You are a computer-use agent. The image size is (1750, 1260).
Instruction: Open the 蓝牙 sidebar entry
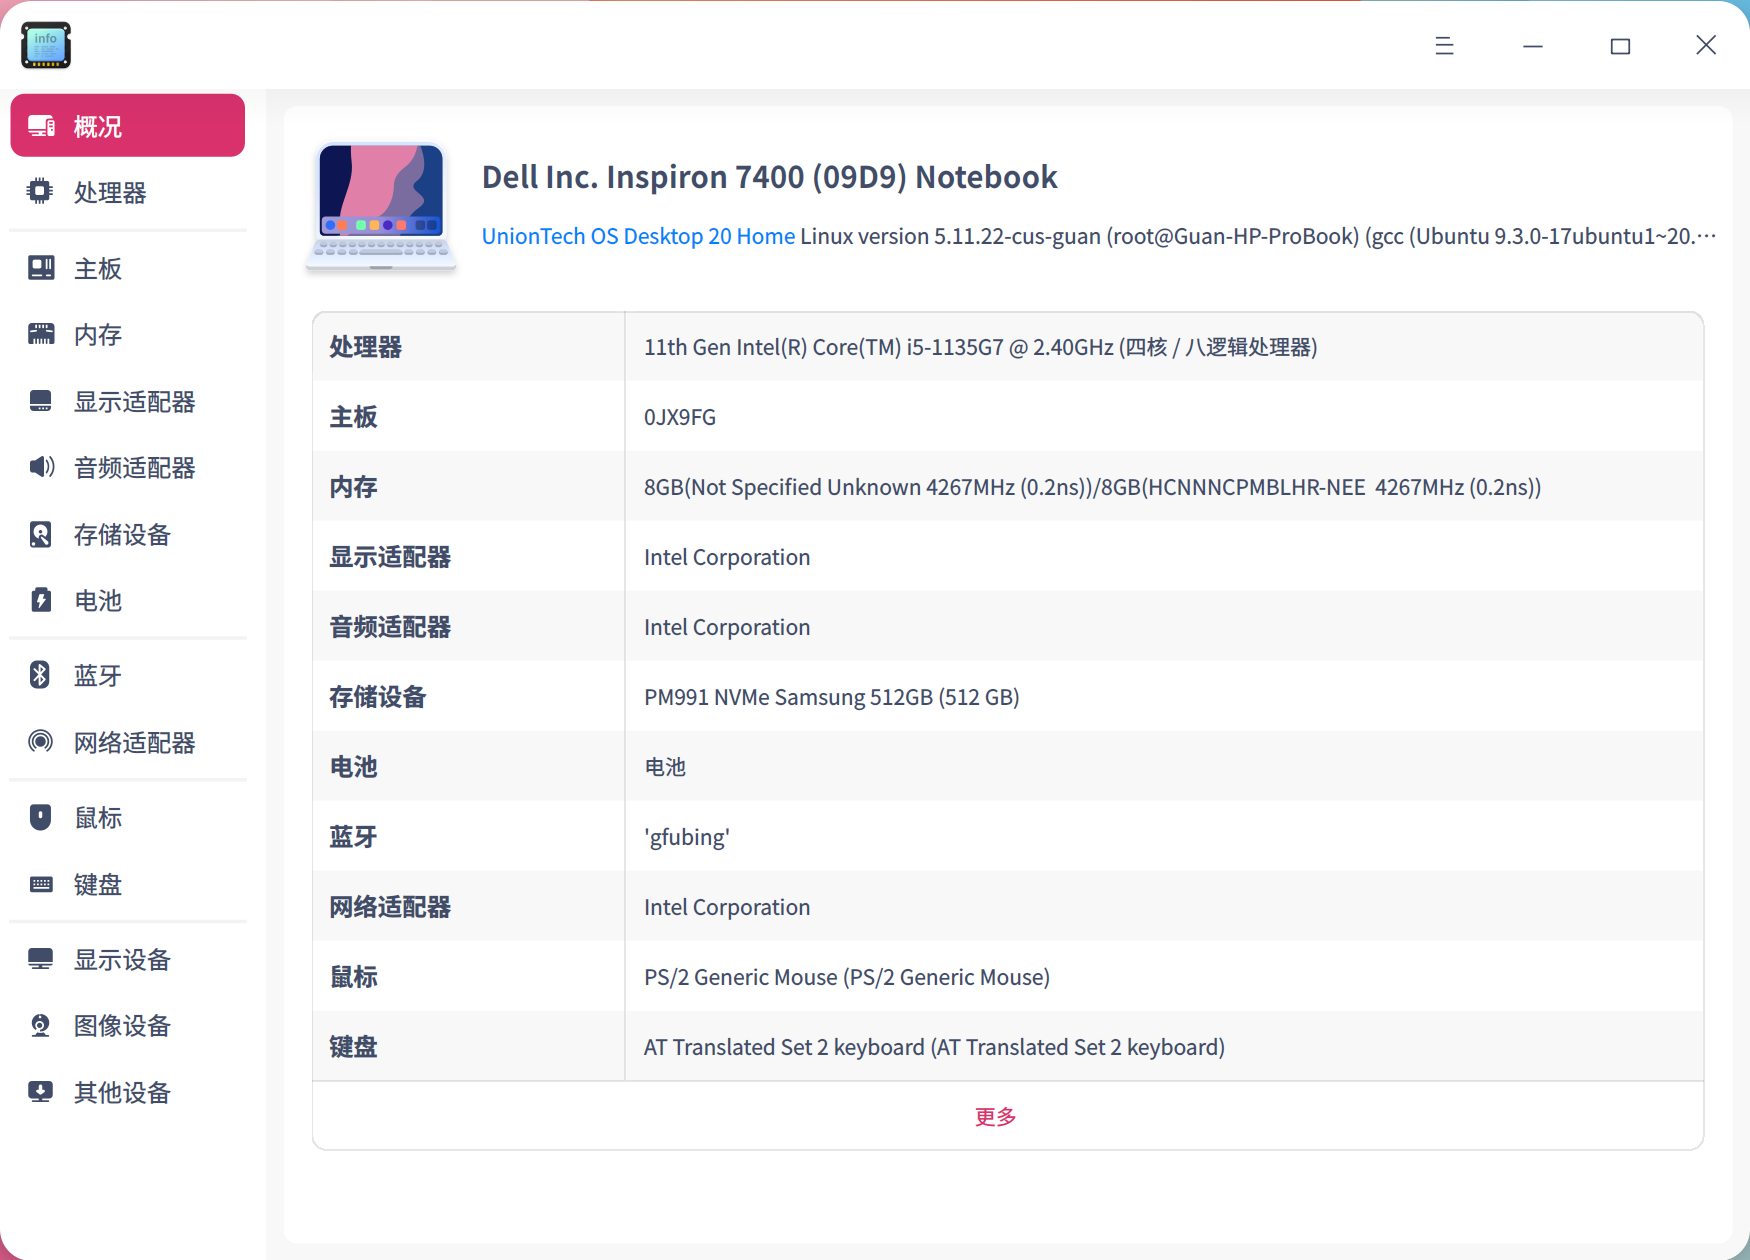[x=128, y=675]
